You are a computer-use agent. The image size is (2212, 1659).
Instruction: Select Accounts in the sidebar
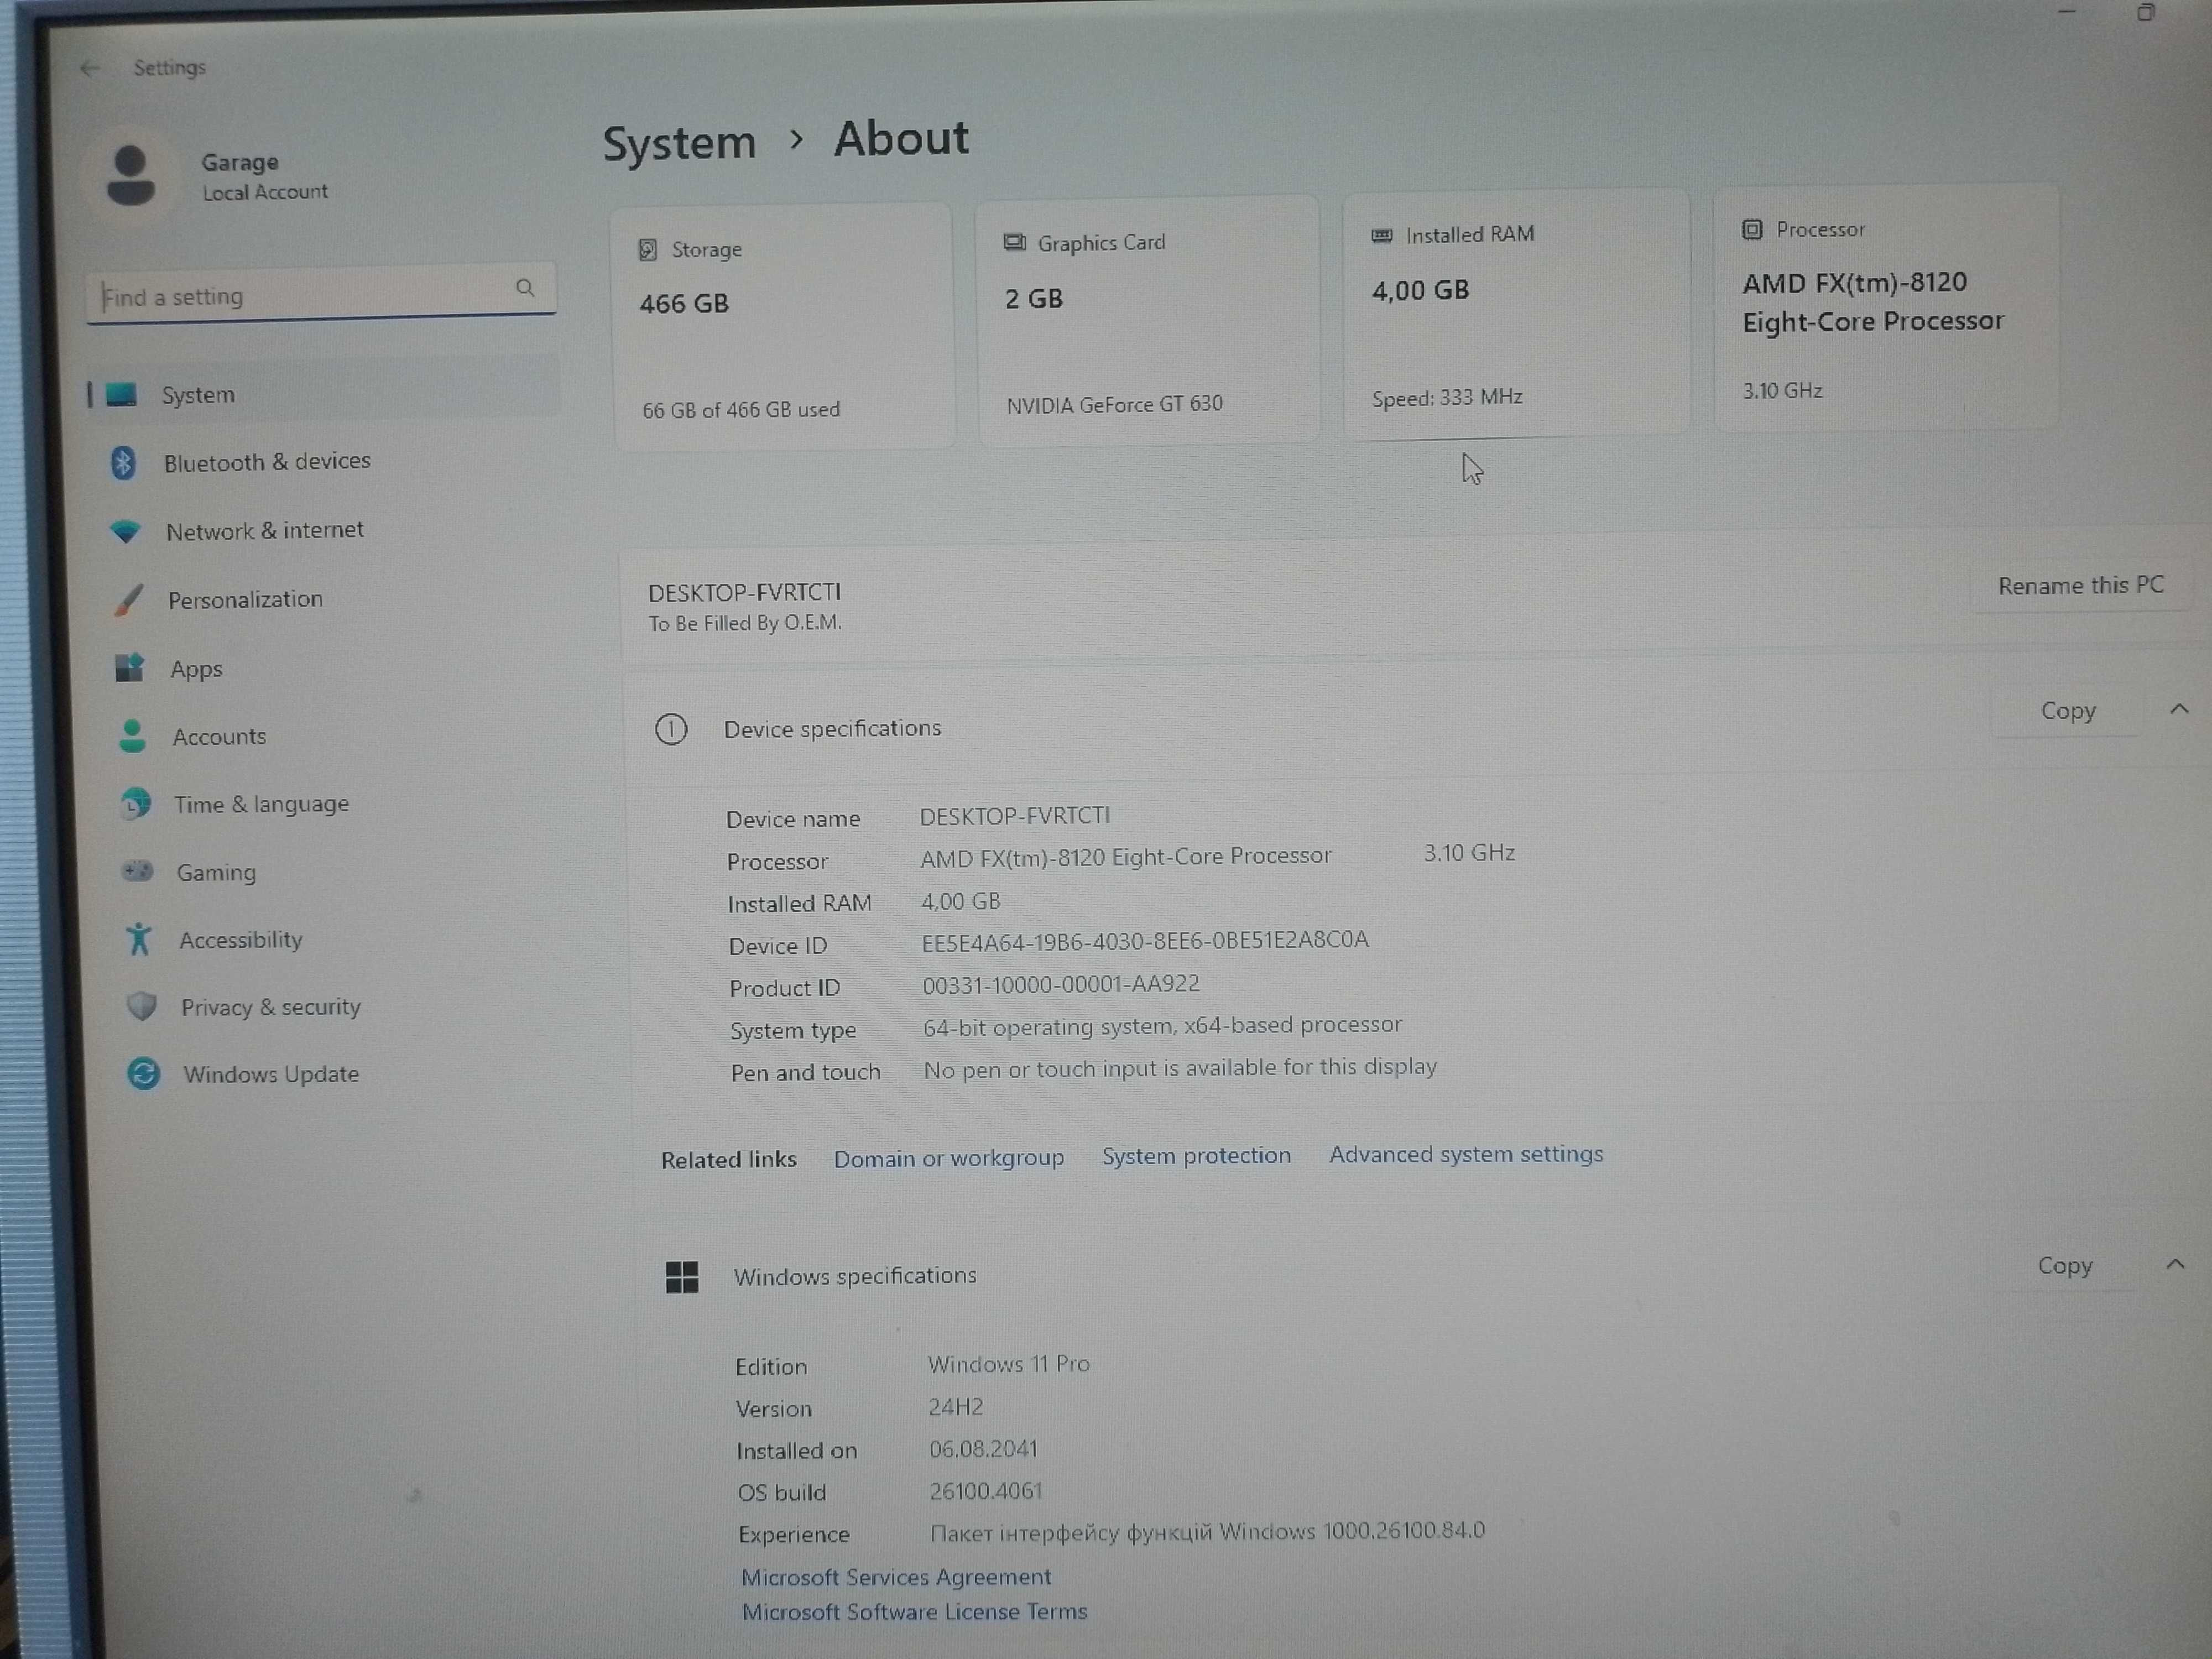click(219, 737)
